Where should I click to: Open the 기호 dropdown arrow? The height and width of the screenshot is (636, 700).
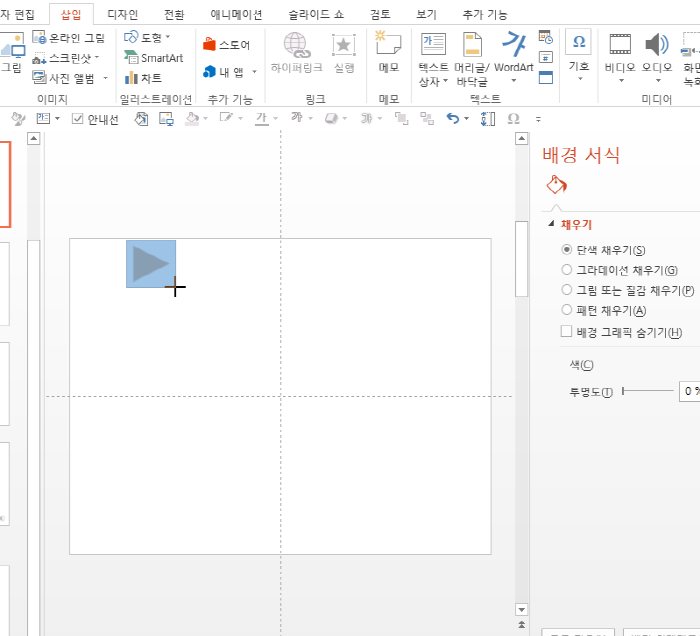(580, 79)
